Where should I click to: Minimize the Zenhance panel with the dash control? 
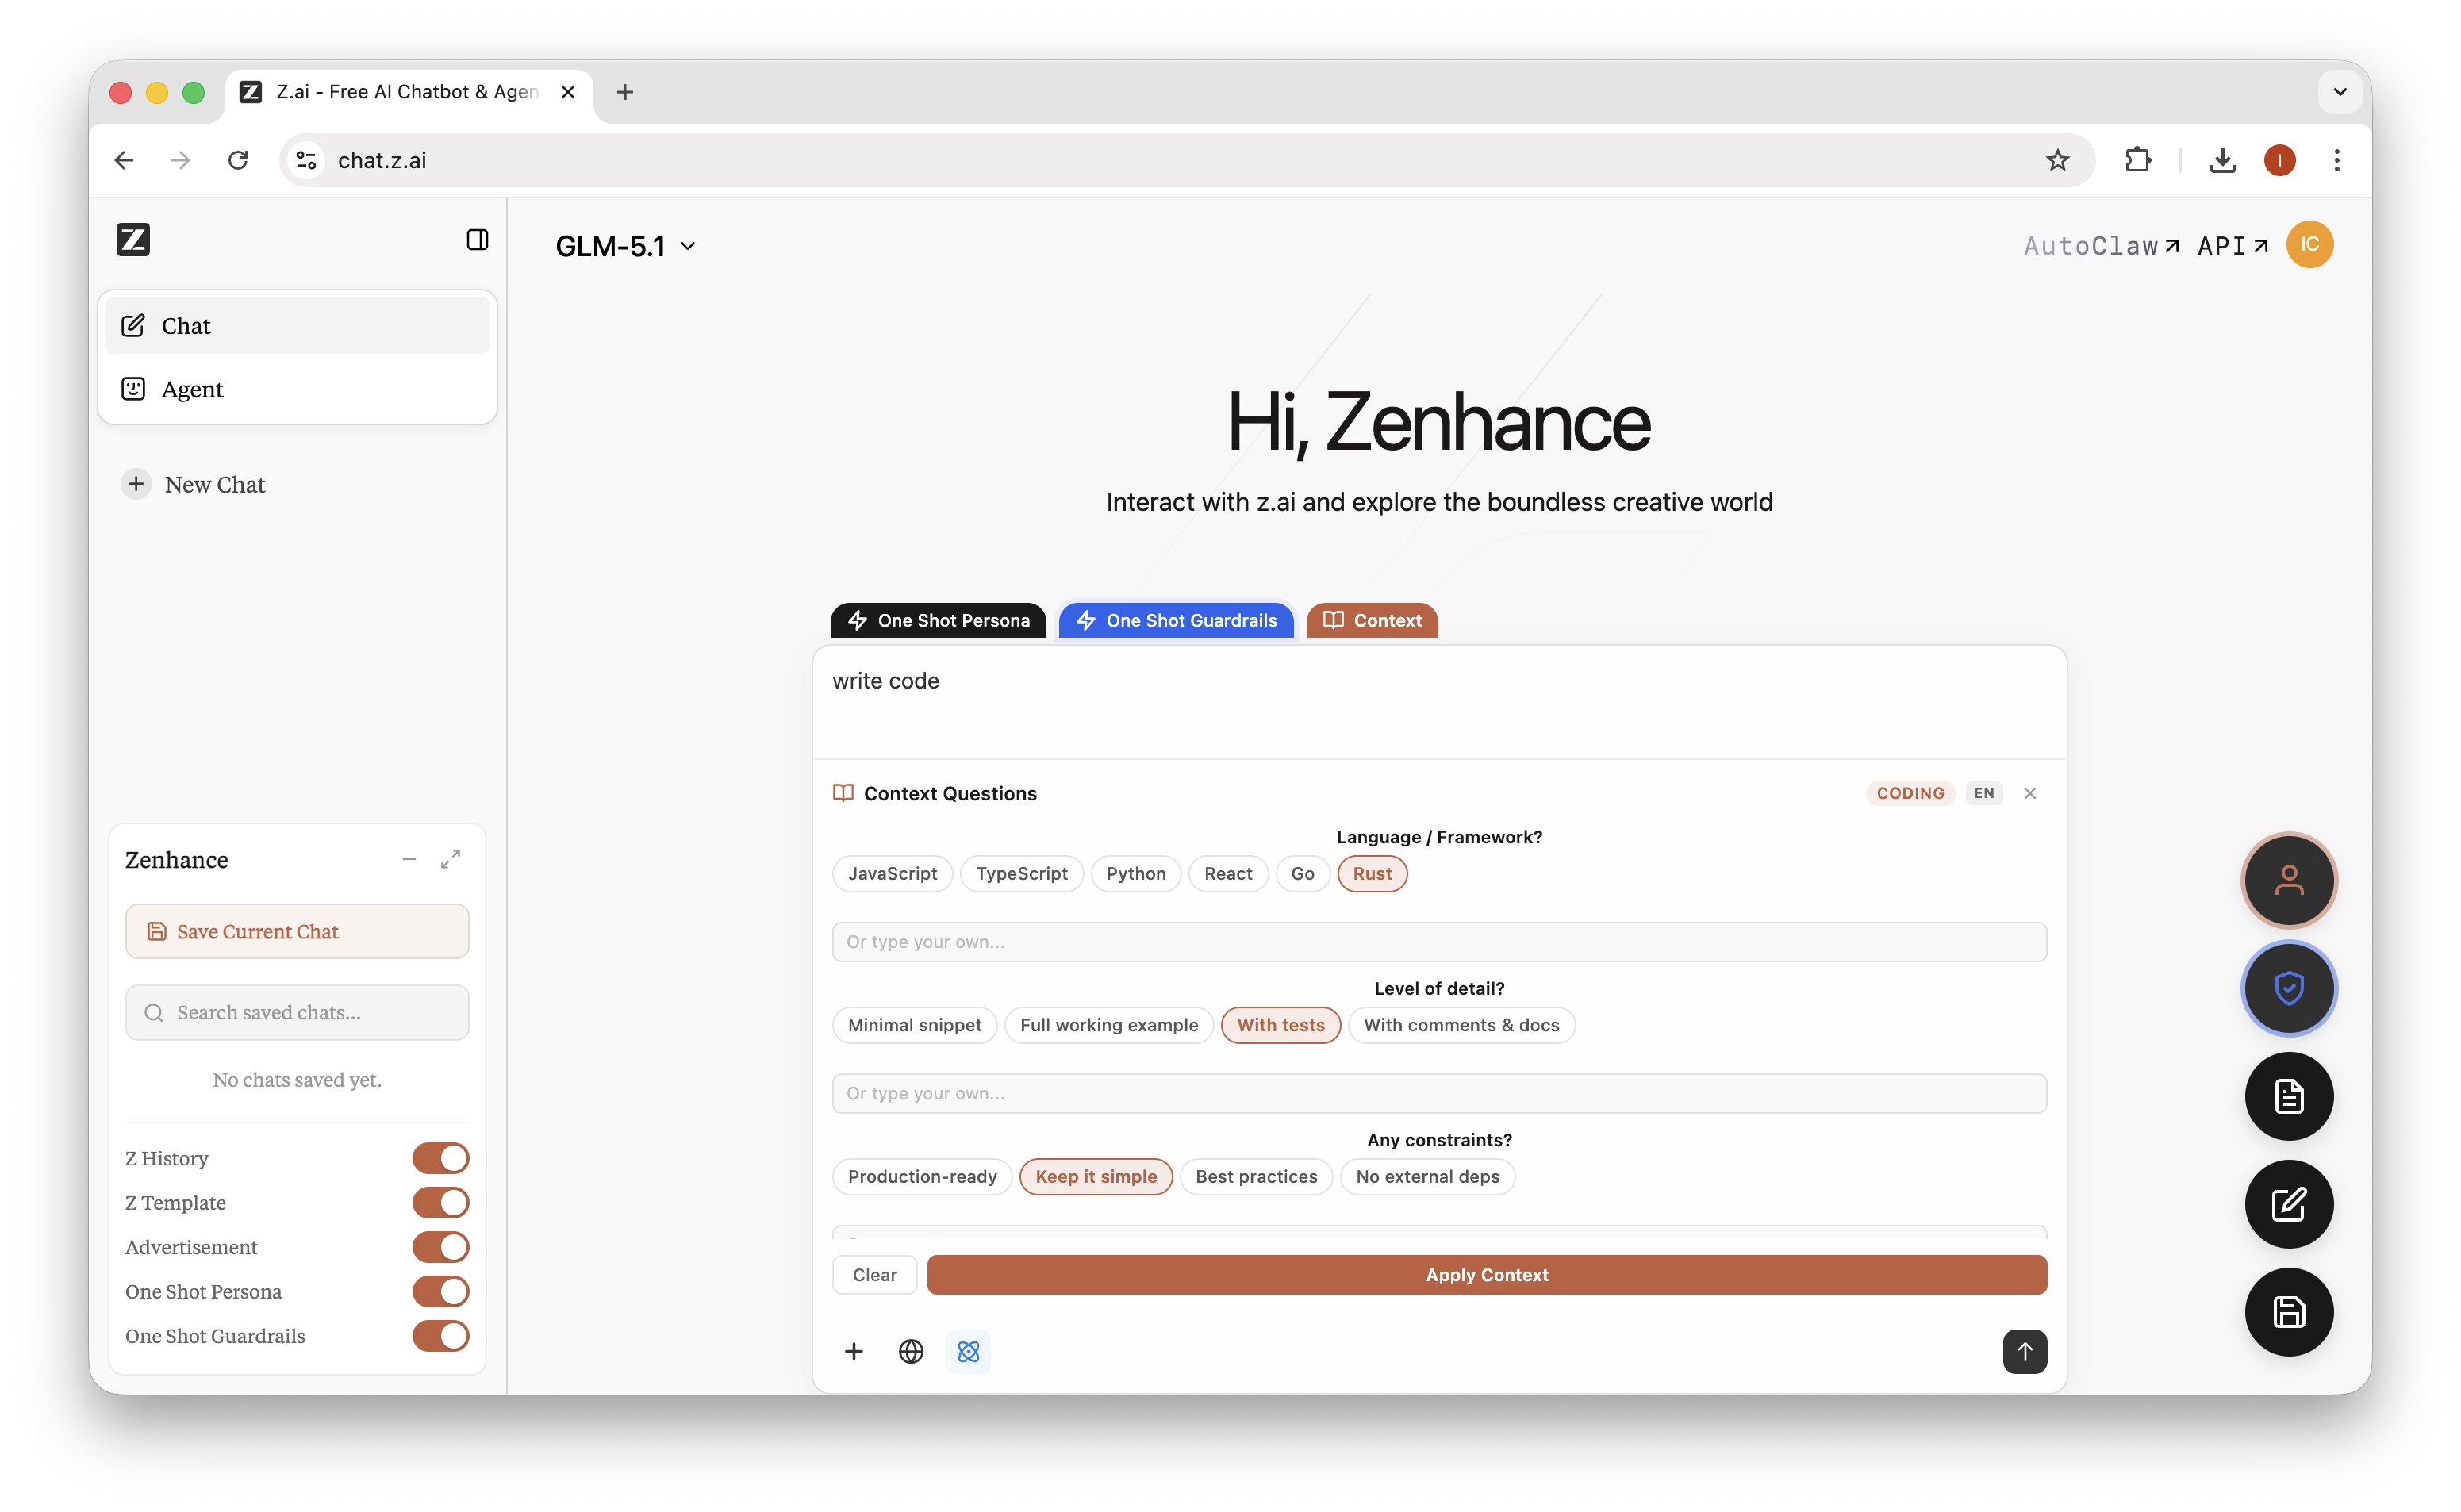(x=409, y=858)
